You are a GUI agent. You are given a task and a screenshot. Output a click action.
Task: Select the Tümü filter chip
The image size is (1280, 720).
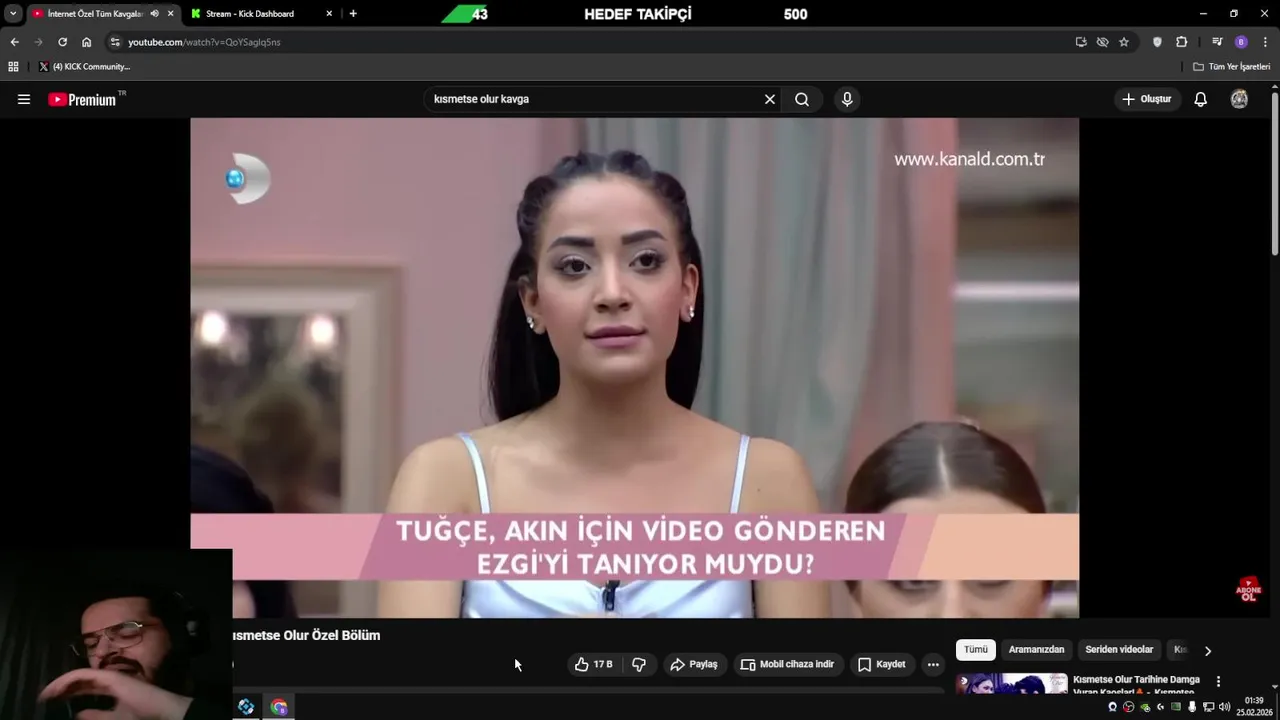click(976, 650)
